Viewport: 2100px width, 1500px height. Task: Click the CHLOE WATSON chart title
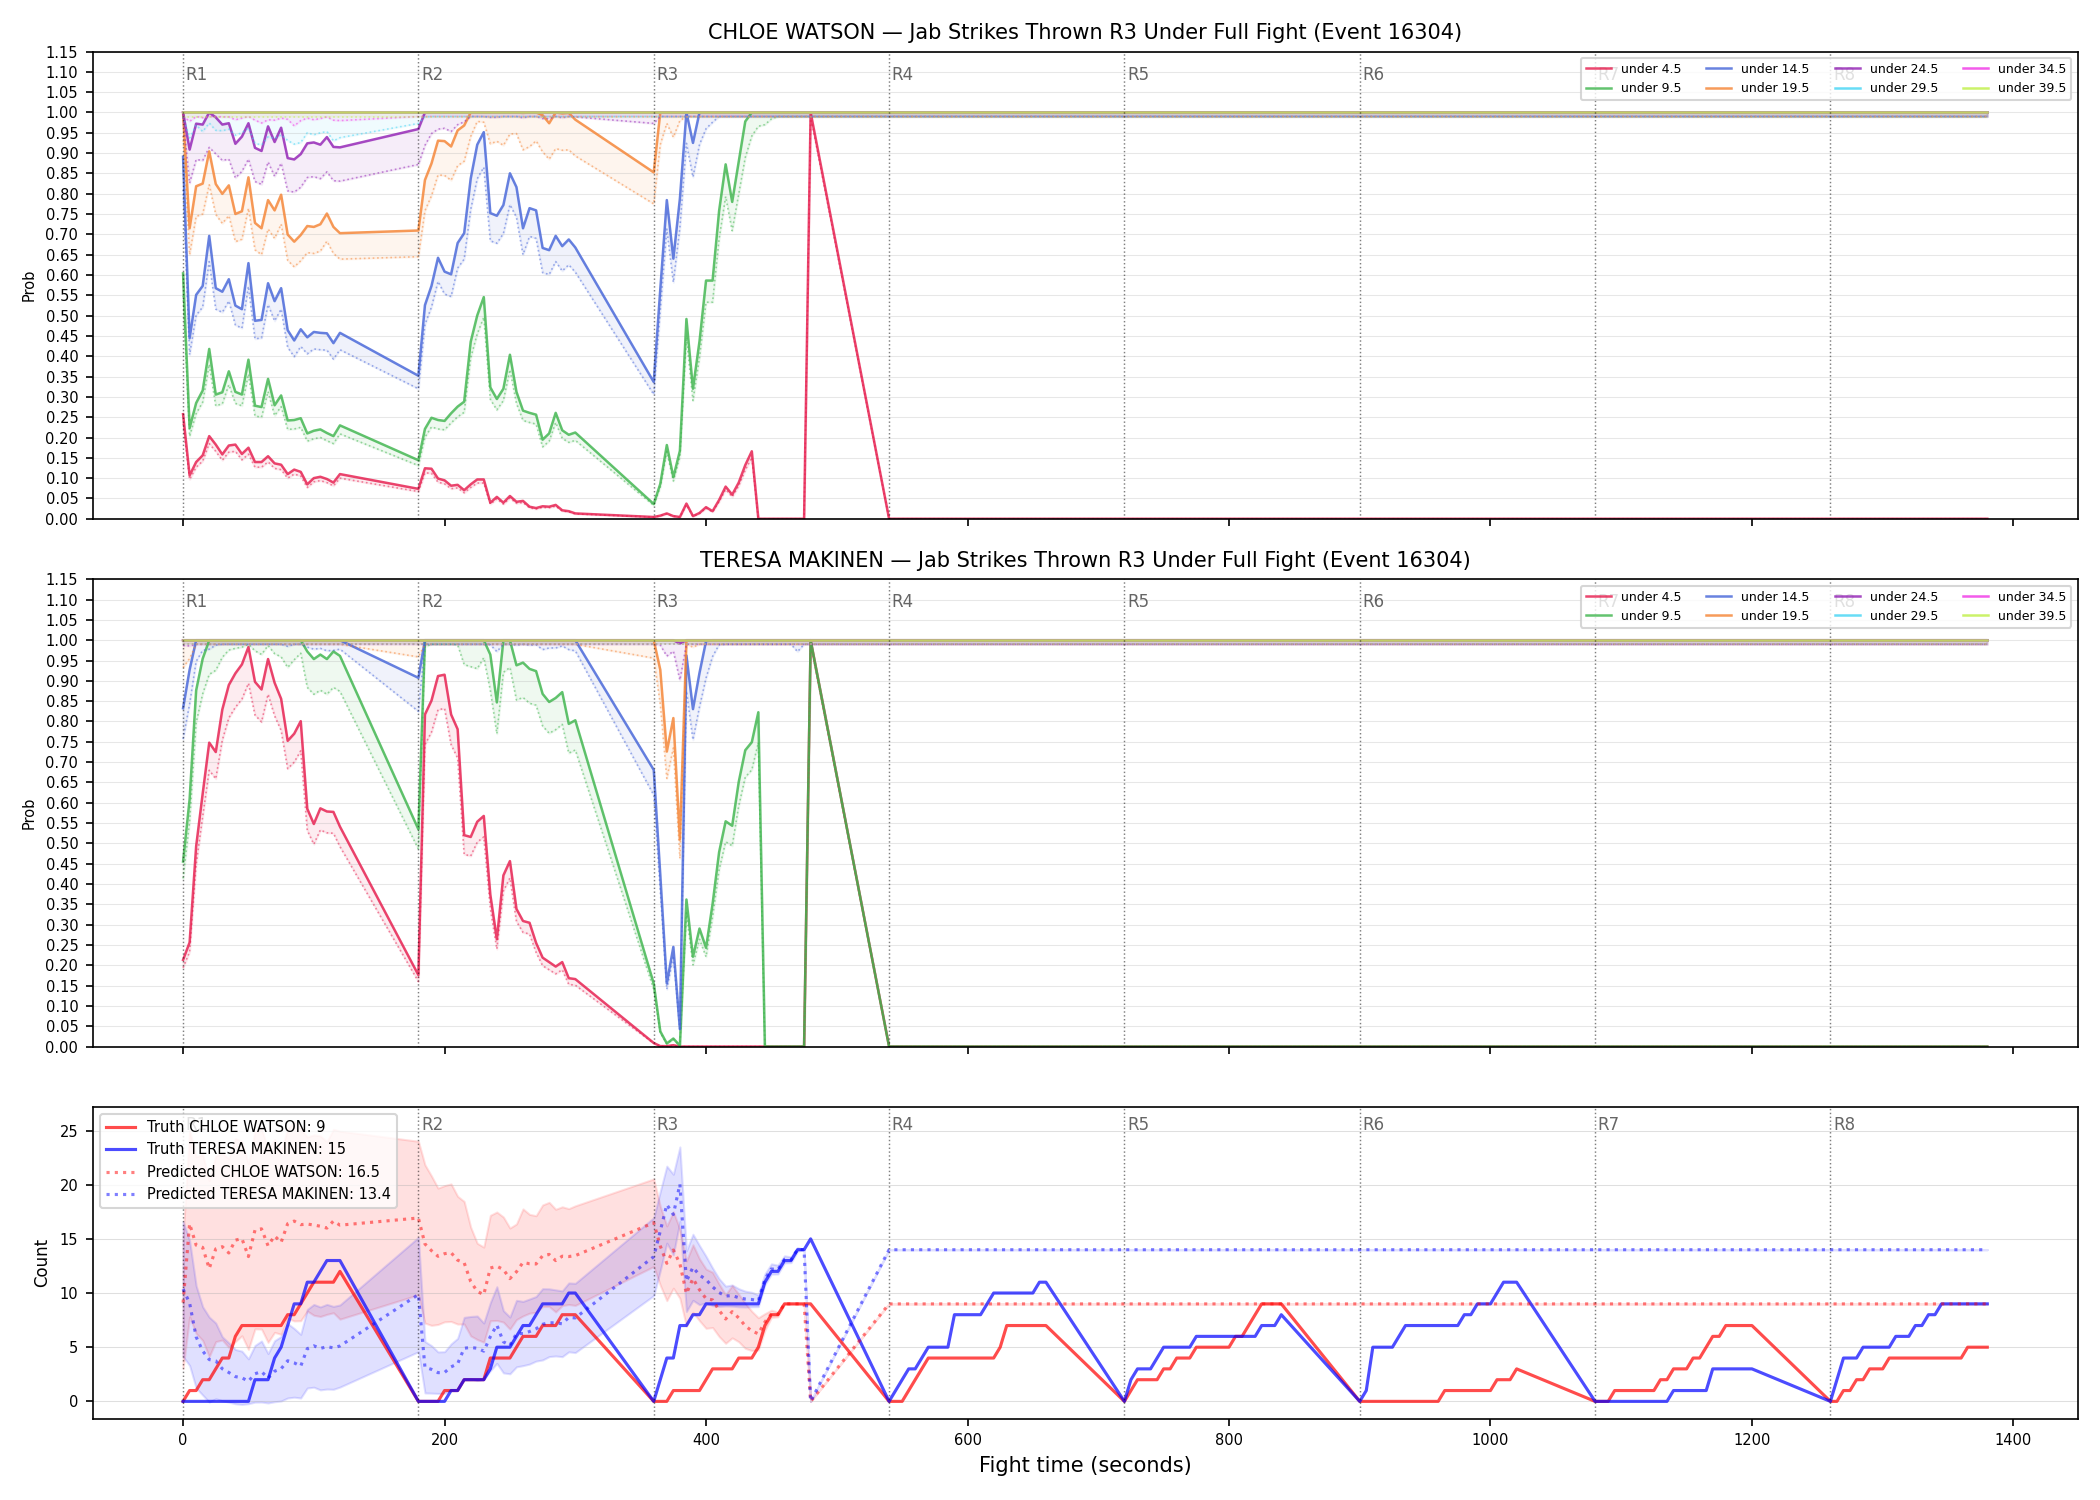[1084, 32]
